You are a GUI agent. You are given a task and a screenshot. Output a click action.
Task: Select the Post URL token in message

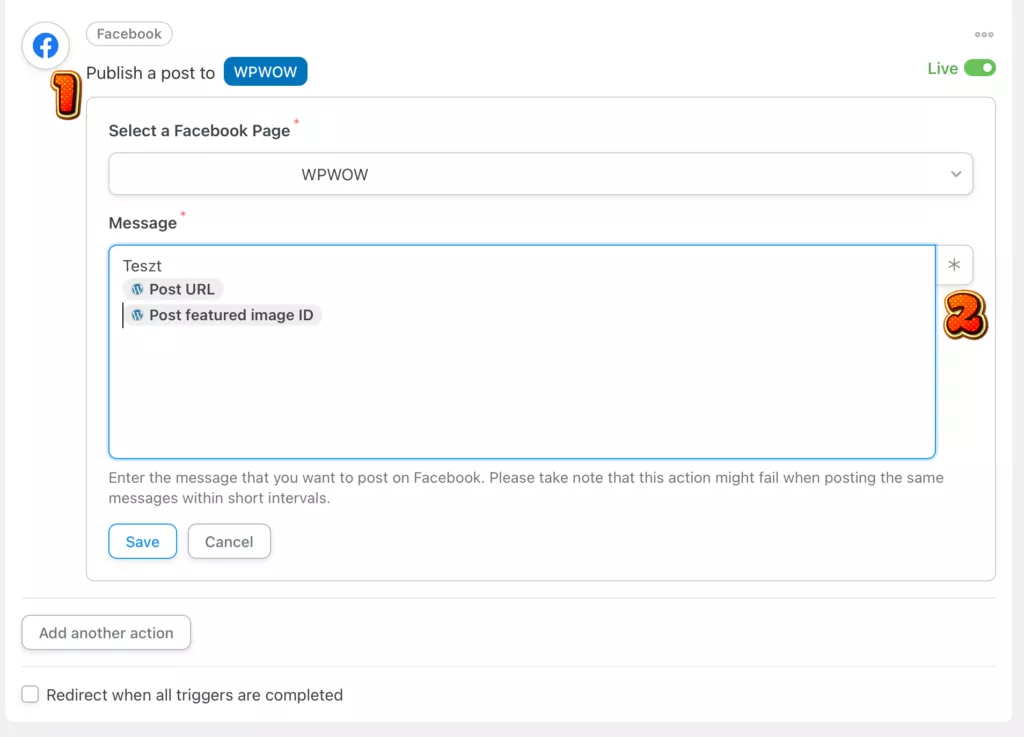[173, 289]
